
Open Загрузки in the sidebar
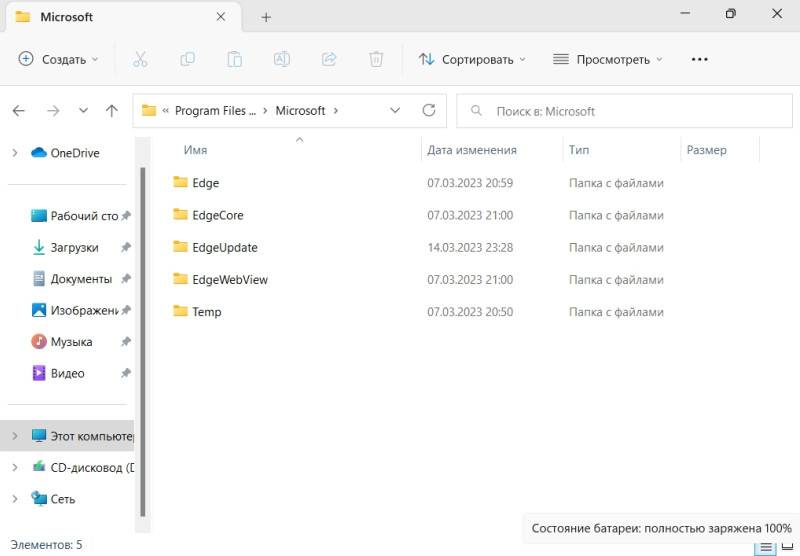click(x=74, y=248)
